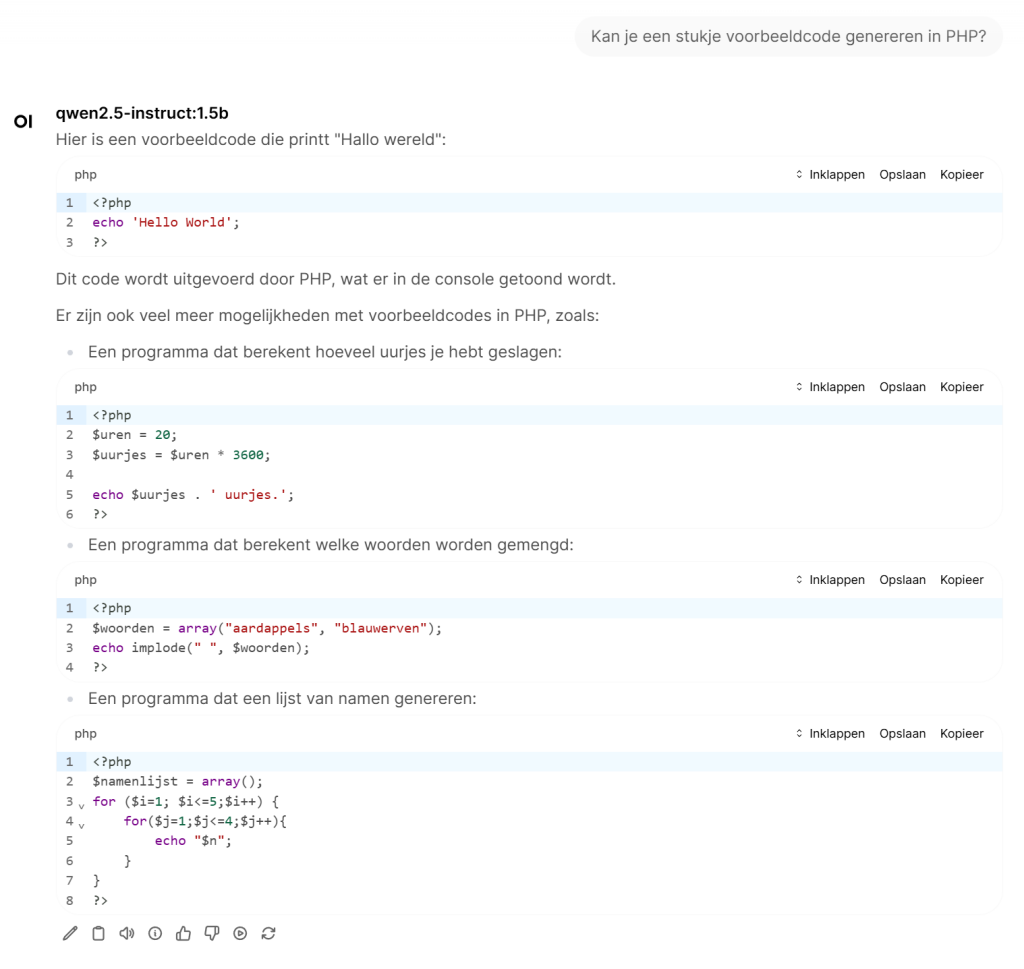The height and width of the screenshot is (969, 1024).
Task: Collapse the Hello World code block with Inklappen
Action: [x=830, y=175]
